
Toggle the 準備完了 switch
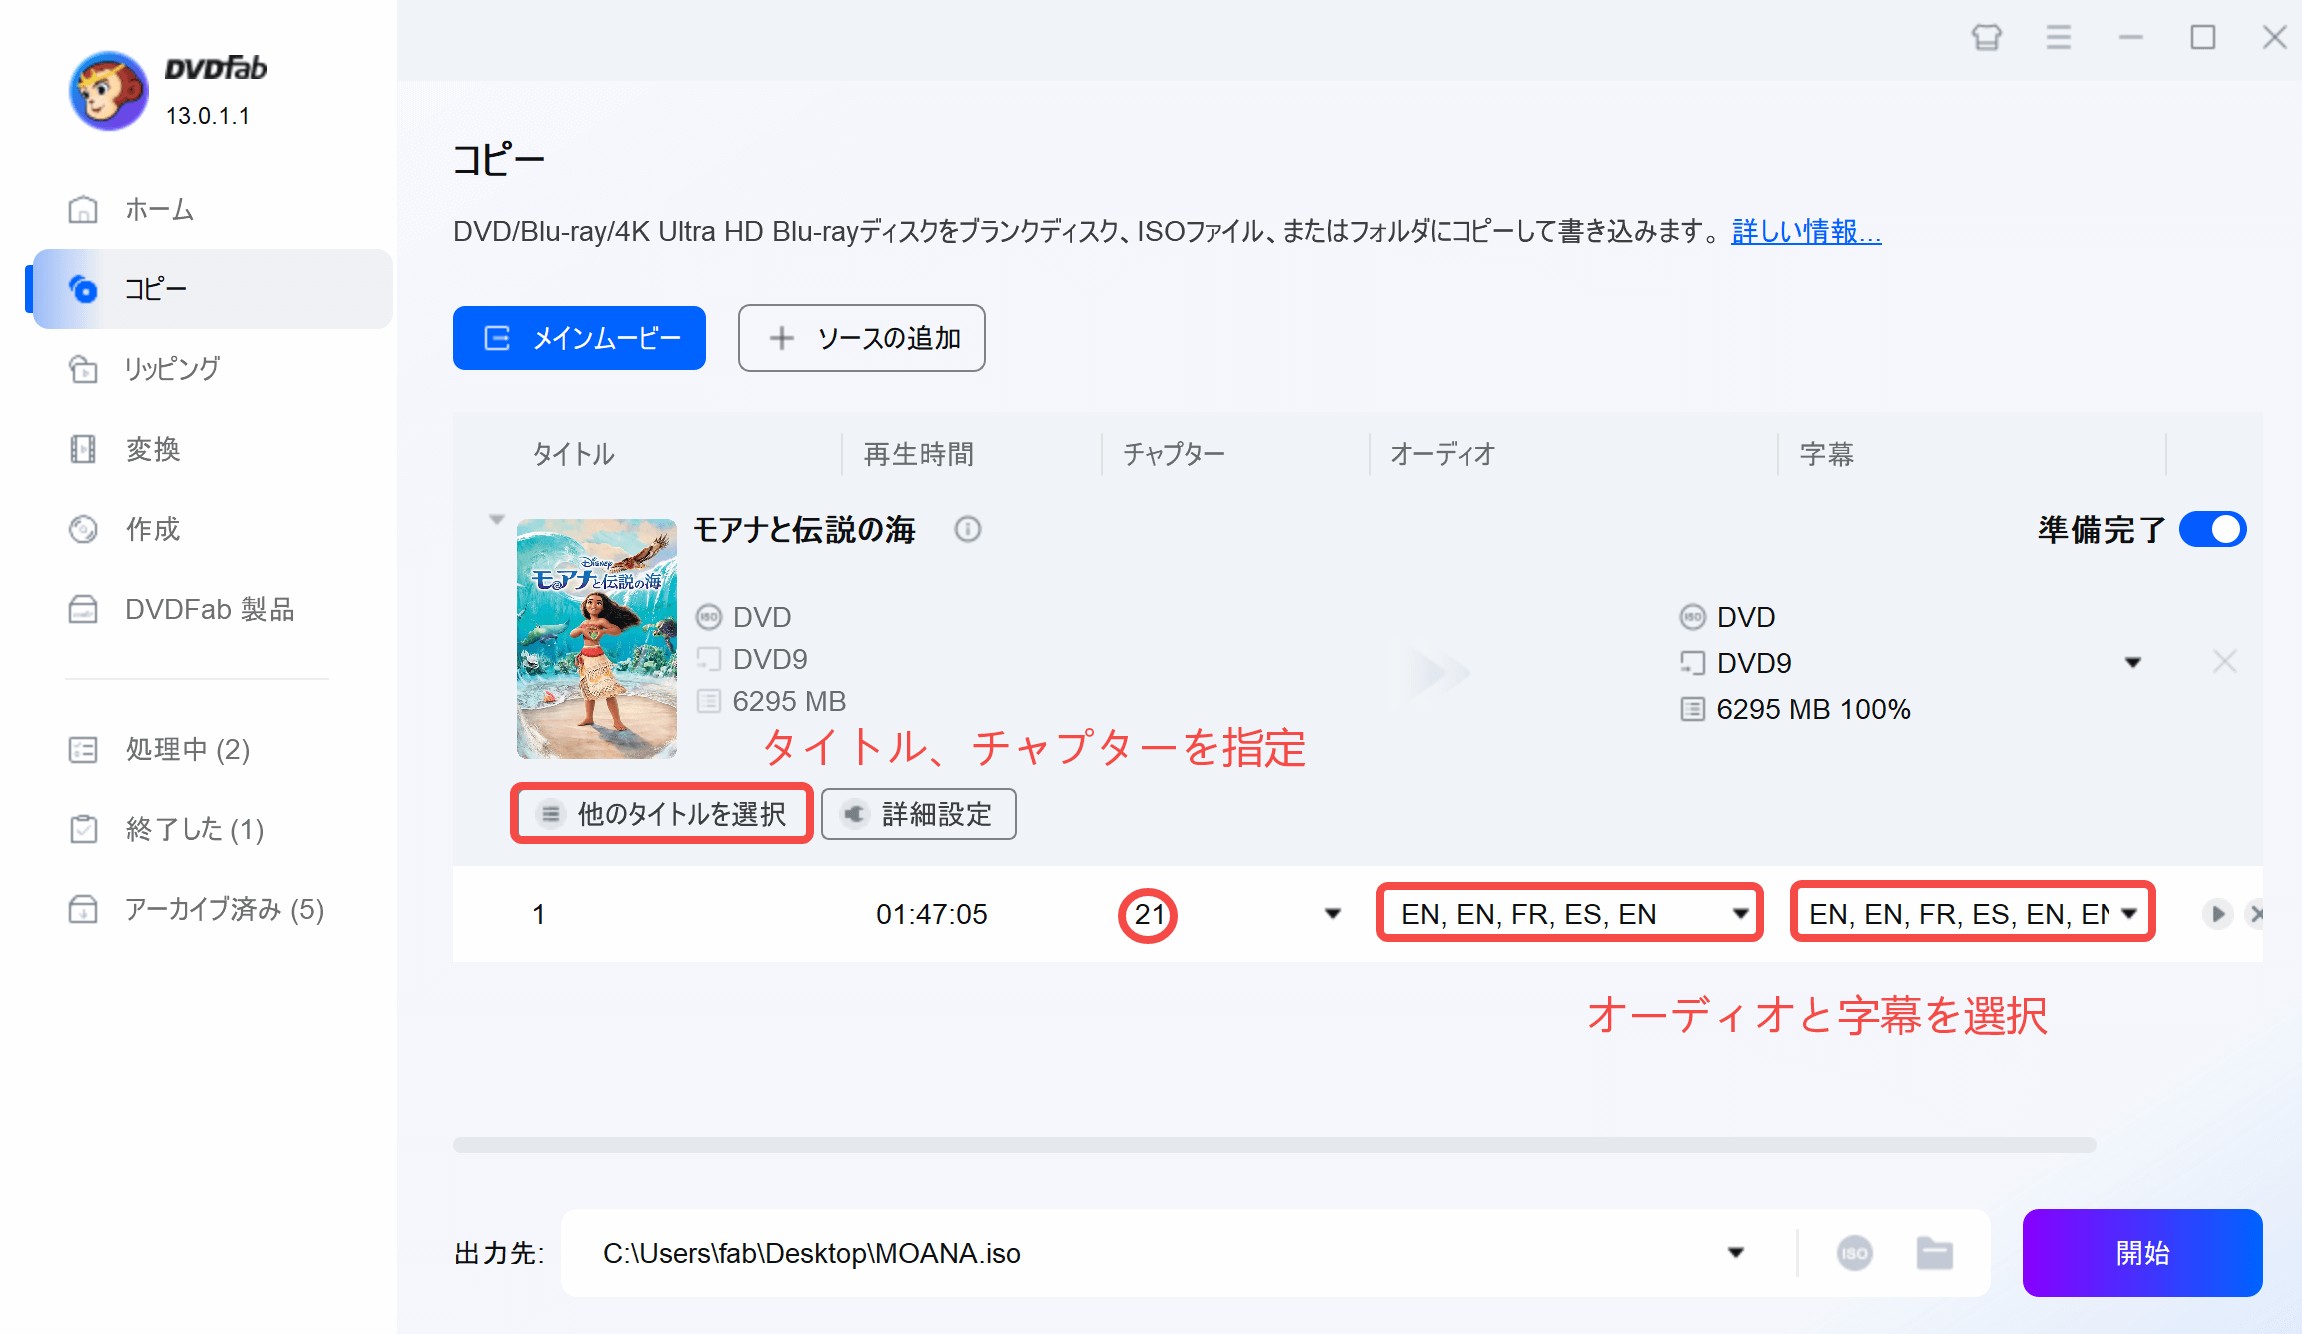pyautogui.click(x=2212, y=529)
